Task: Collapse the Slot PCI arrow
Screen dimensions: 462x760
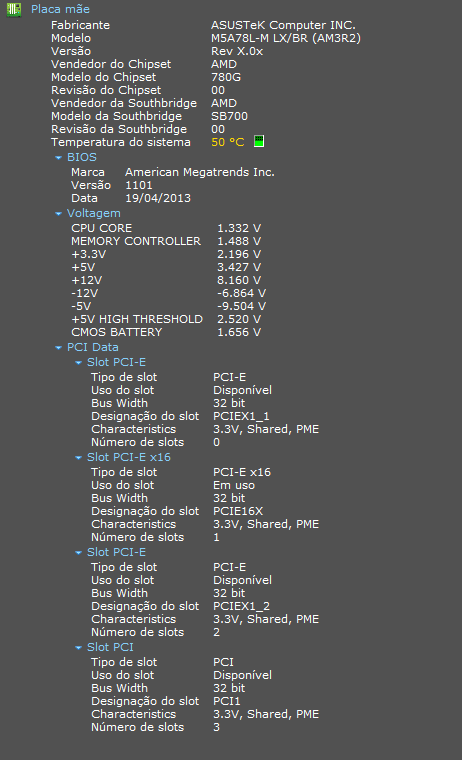Action: [79, 648]
